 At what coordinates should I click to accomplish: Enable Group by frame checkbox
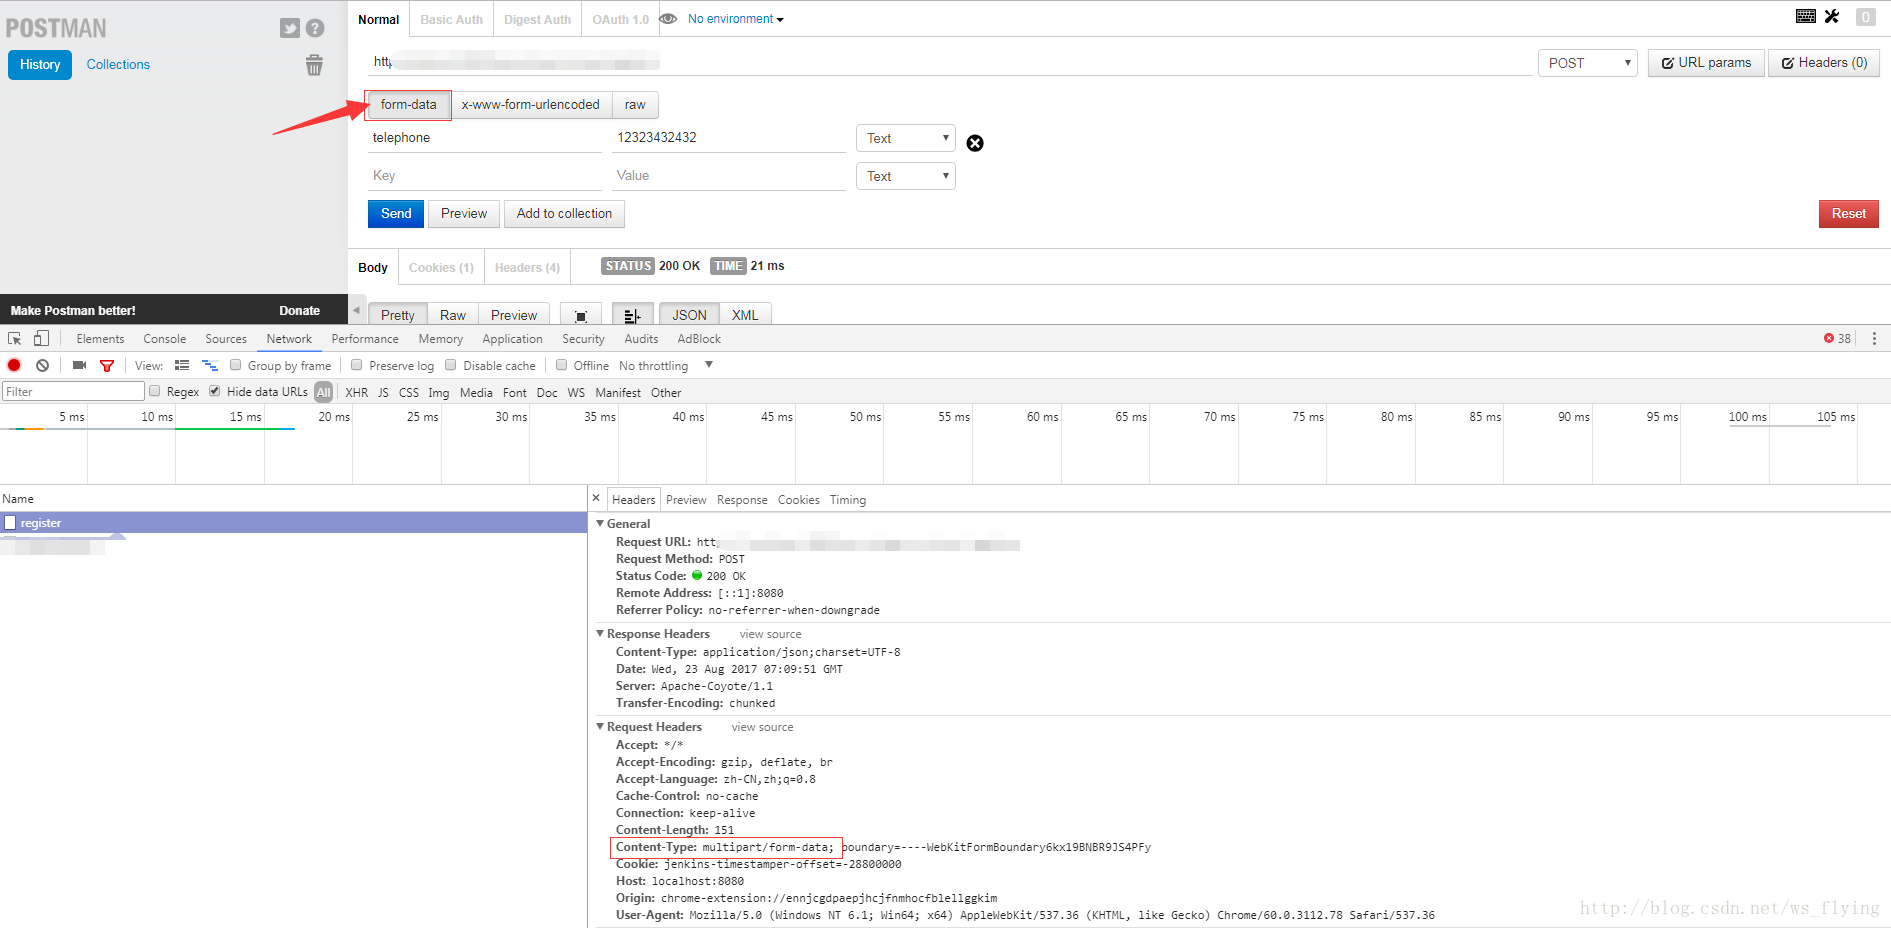pos(236,365)
